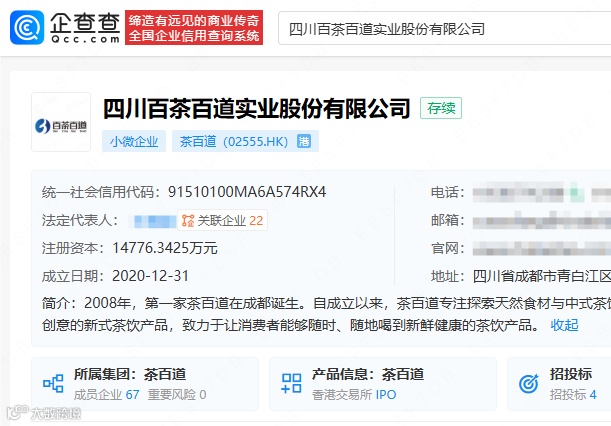
Task: Click the 港 Hong Kong listing icon
Action: click(x=304, y=141)
